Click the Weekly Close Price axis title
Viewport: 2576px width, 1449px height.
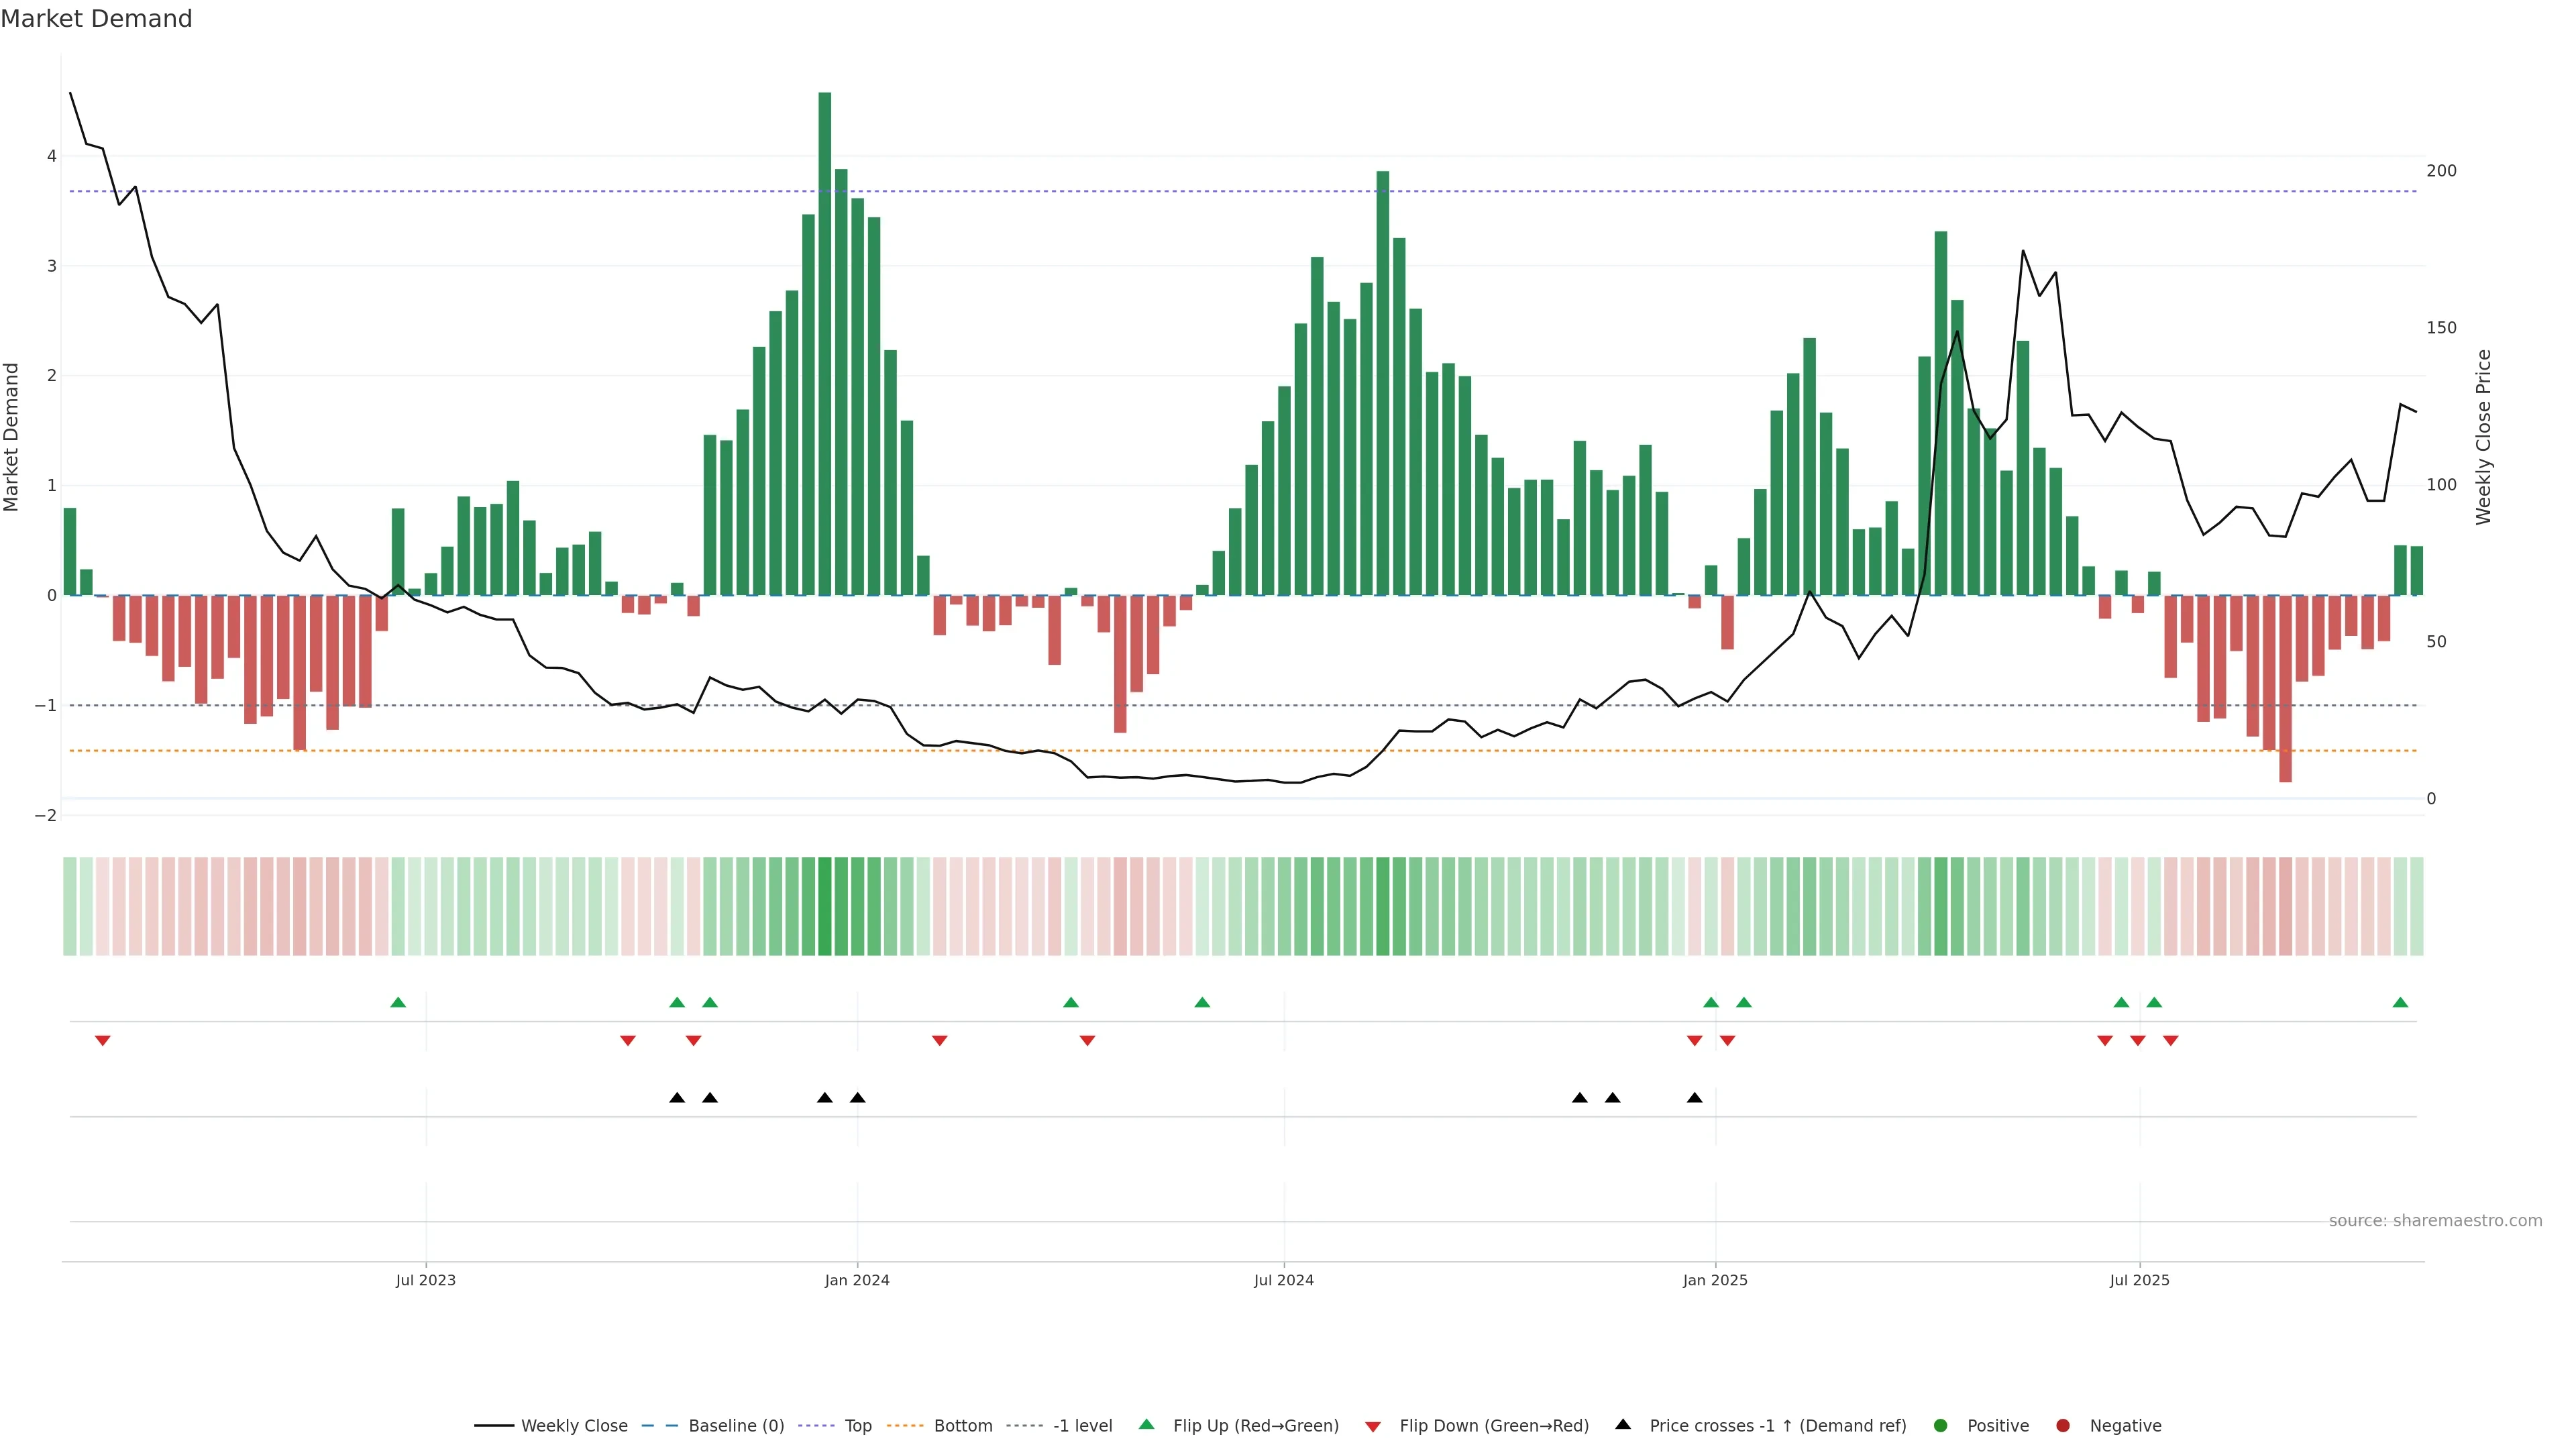pyautogui.click(x=2484, y=437)
